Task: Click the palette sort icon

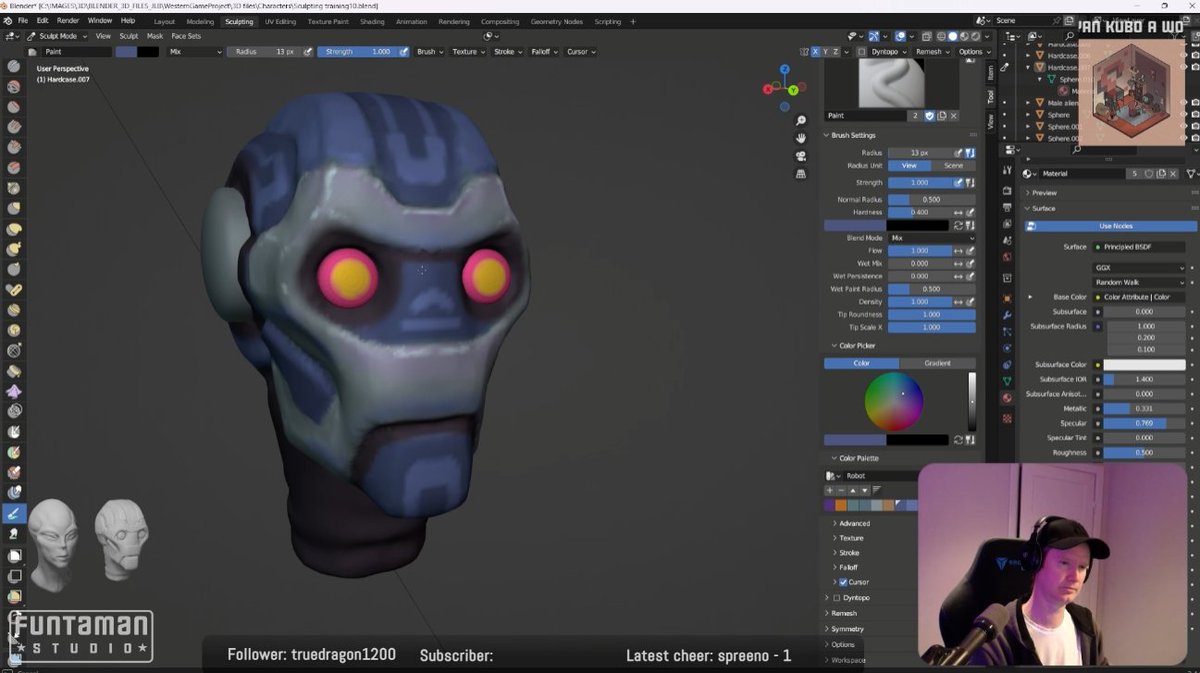Action: point(877,490)
